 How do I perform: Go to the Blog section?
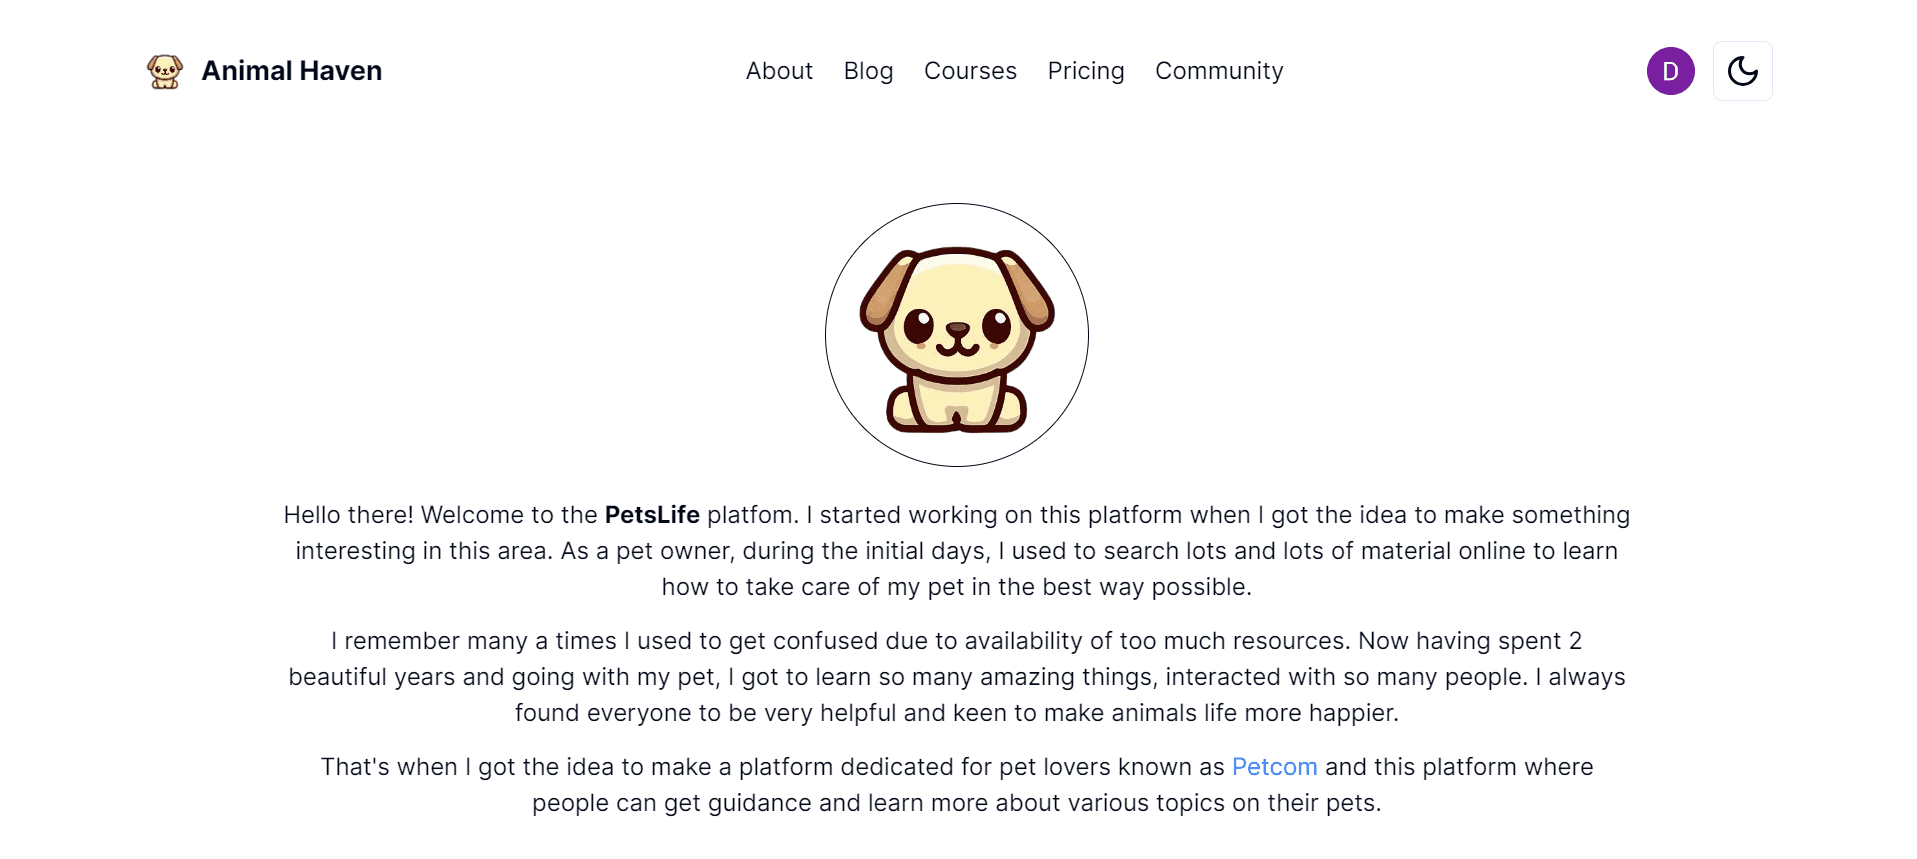click(868, 71)
